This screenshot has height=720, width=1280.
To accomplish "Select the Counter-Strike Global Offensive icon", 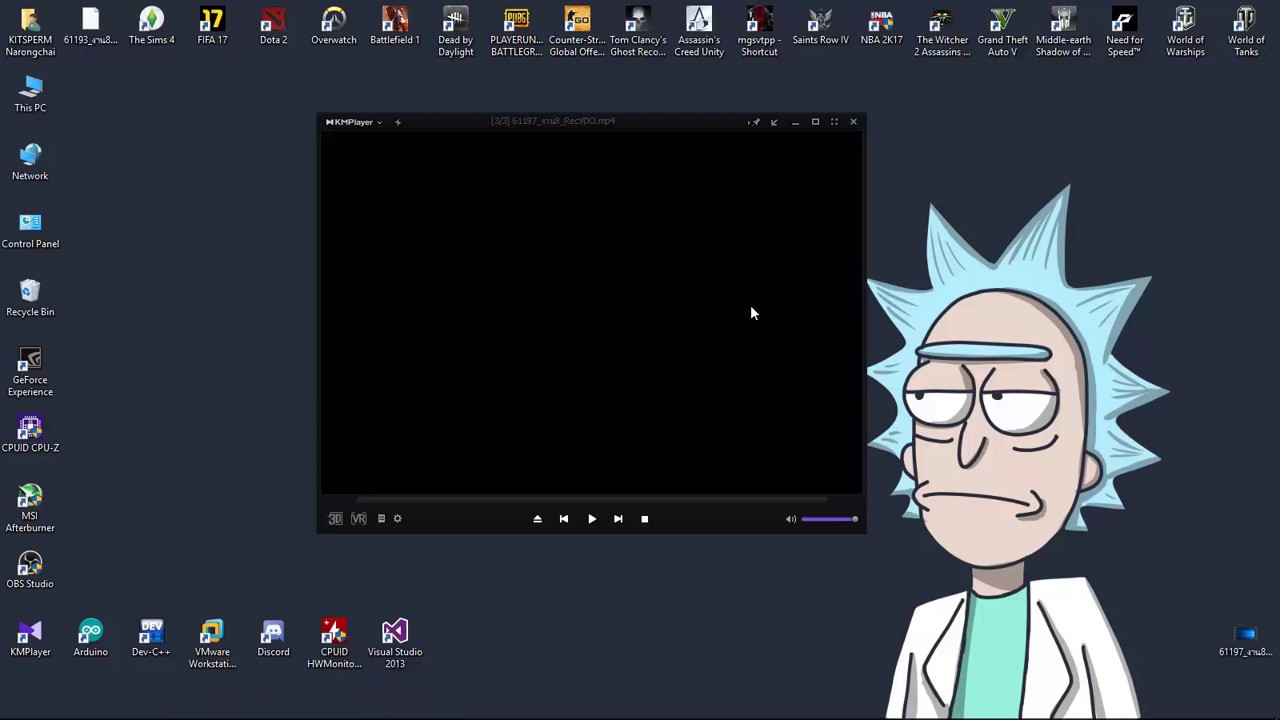I will [x=577, y=32].
